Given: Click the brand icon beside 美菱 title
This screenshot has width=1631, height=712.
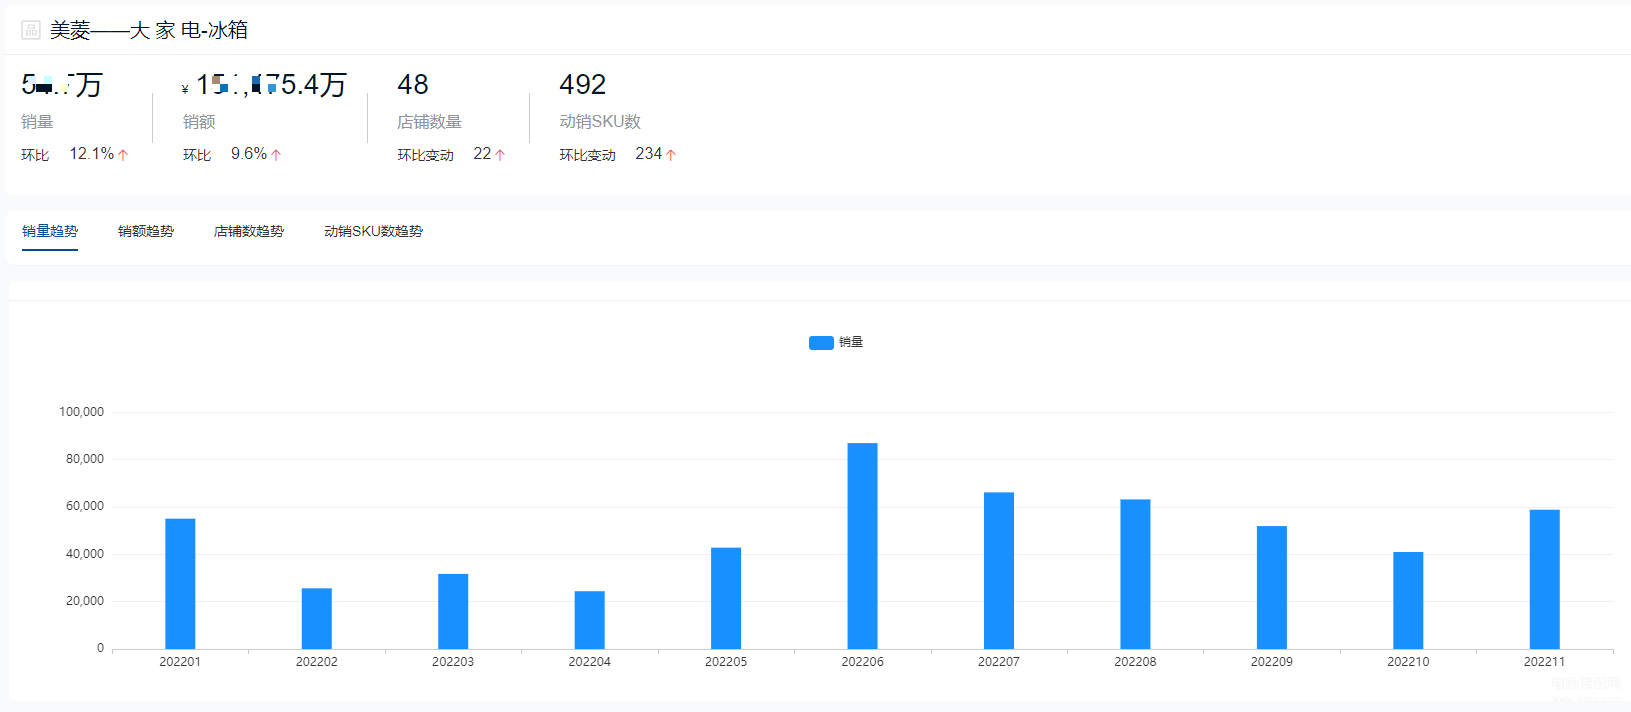Looking at the screenshot, I should pyautogui.click(x=31, y=30).
